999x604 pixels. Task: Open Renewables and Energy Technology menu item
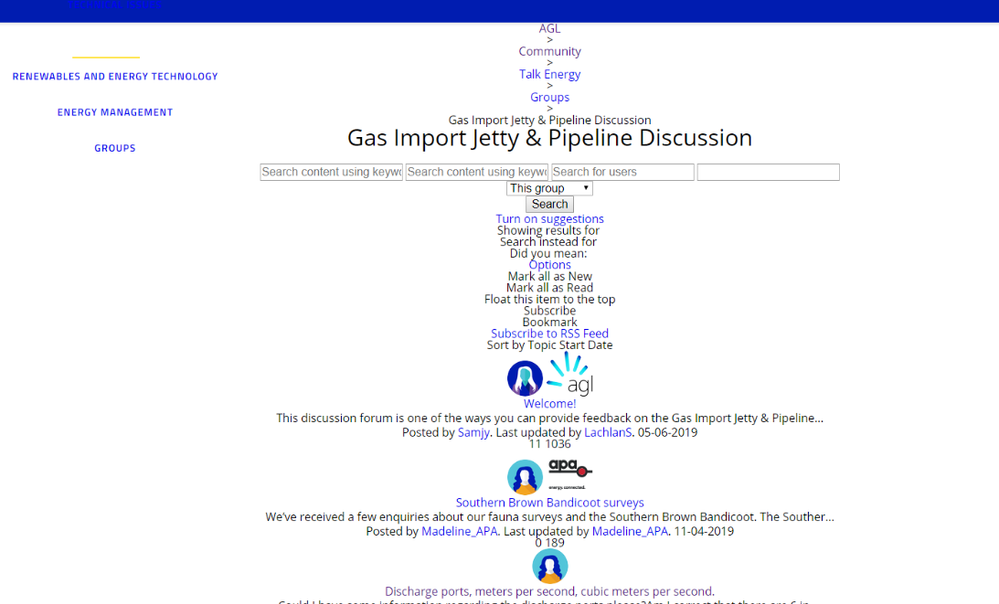115,76
